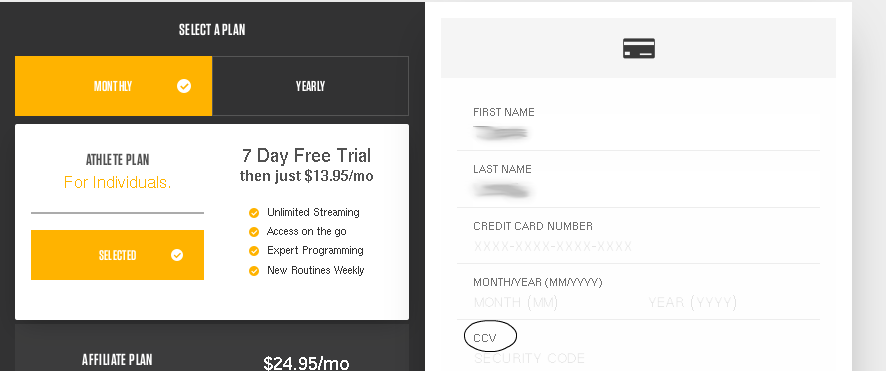Click the Month (MM) expiry field
Image resolution: width=886 pixels, height=371 pixels.
point(554,303)
